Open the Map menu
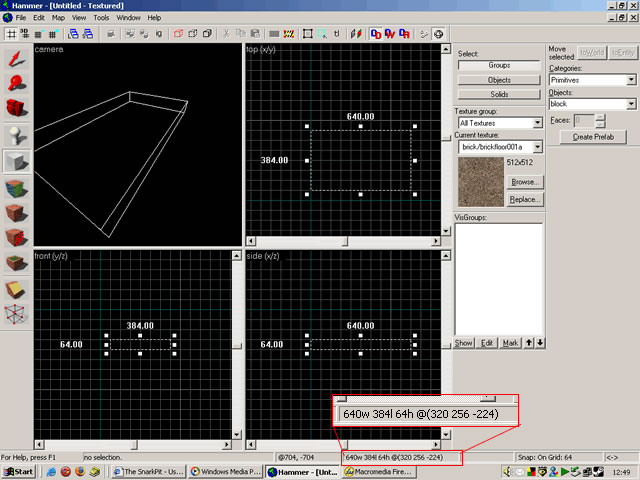Image resolution: width=640 pixels, height=480 pixels. 58,18
